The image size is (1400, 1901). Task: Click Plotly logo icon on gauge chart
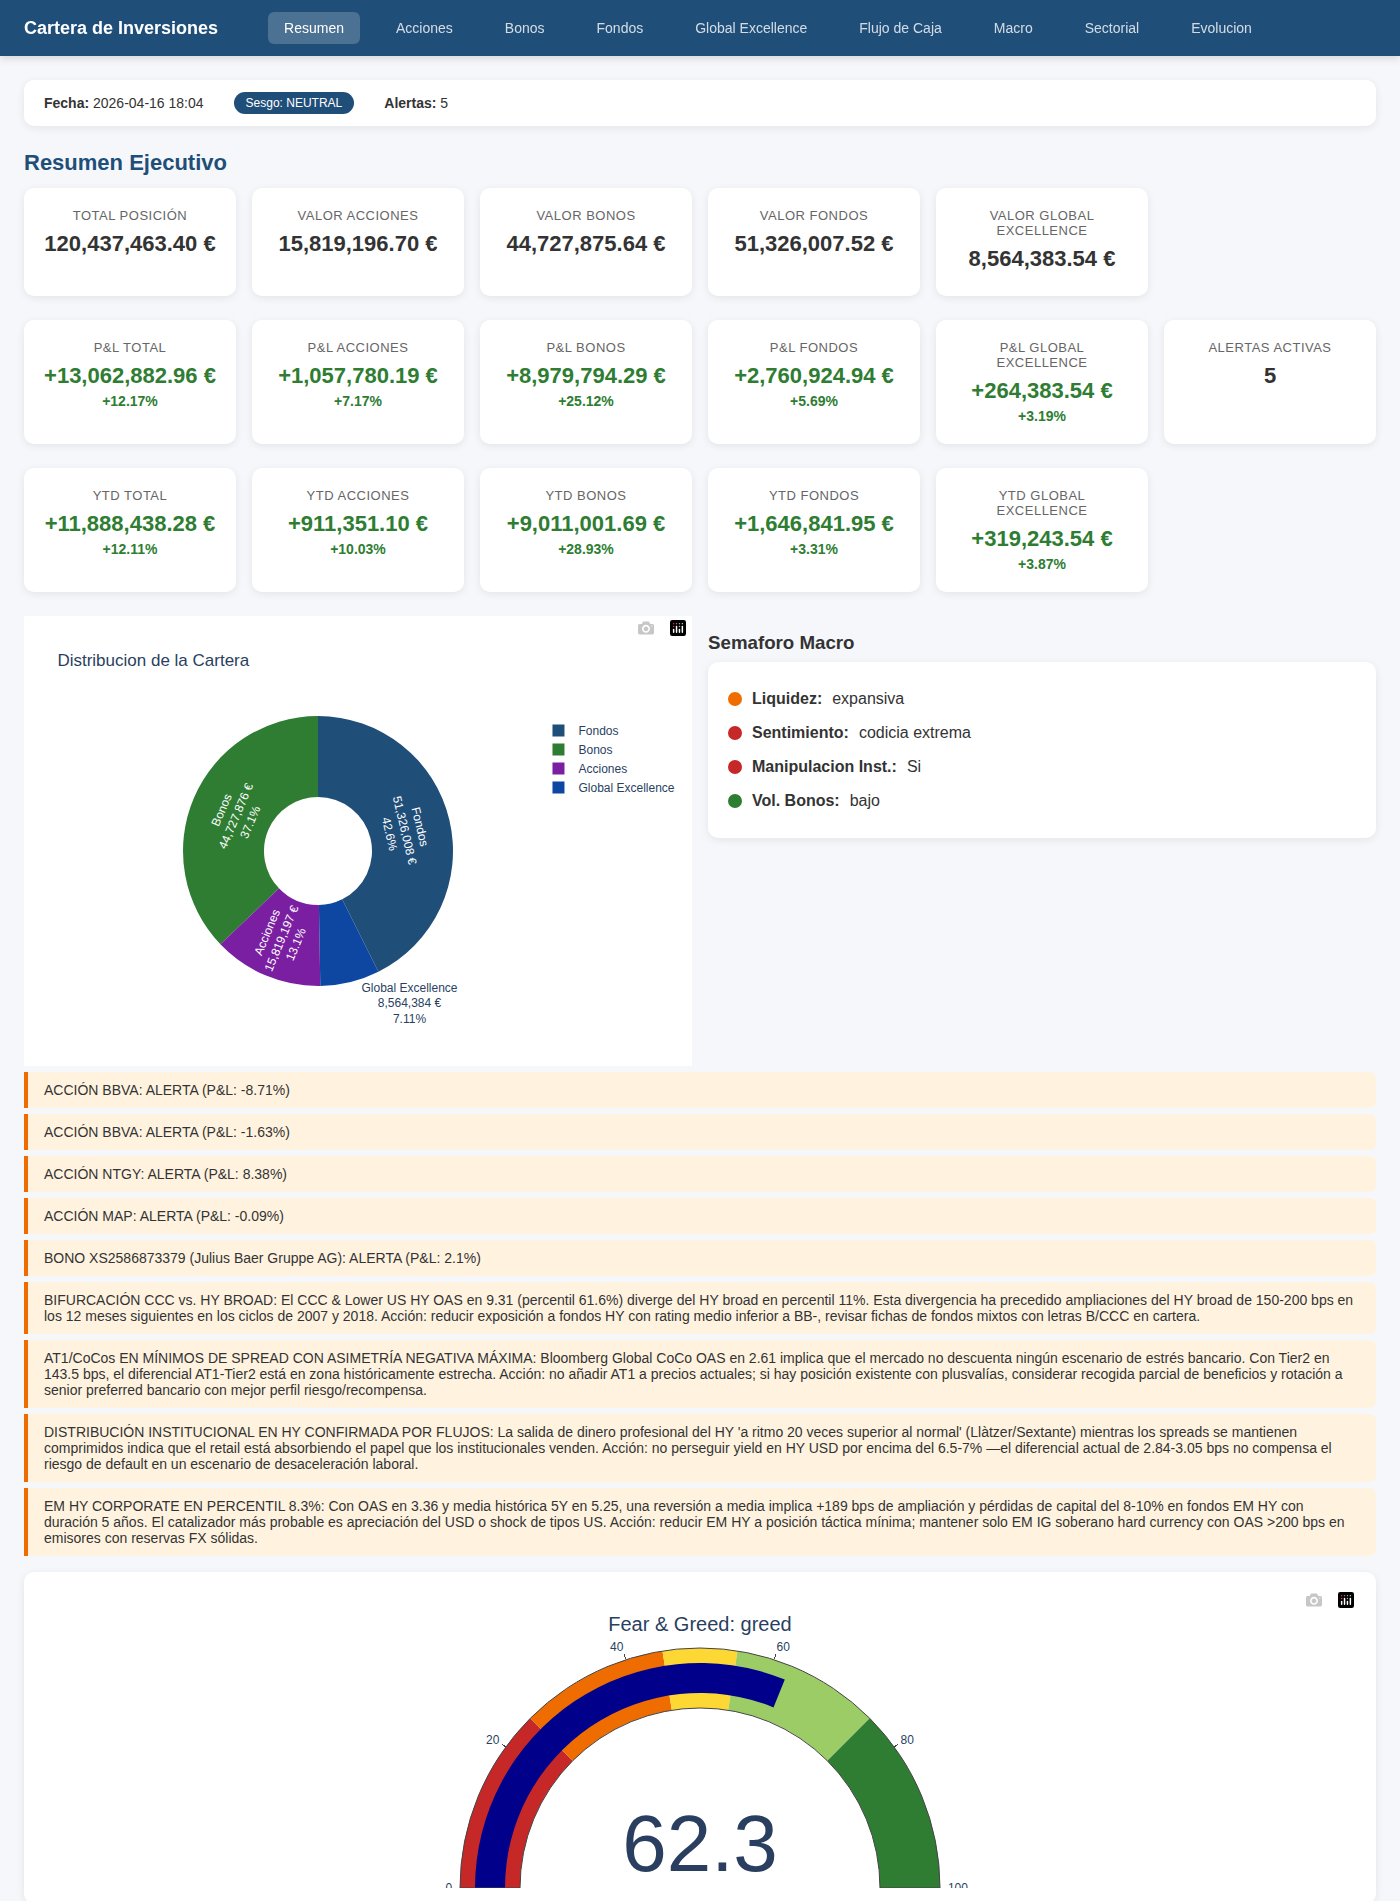point(1346,1600)
